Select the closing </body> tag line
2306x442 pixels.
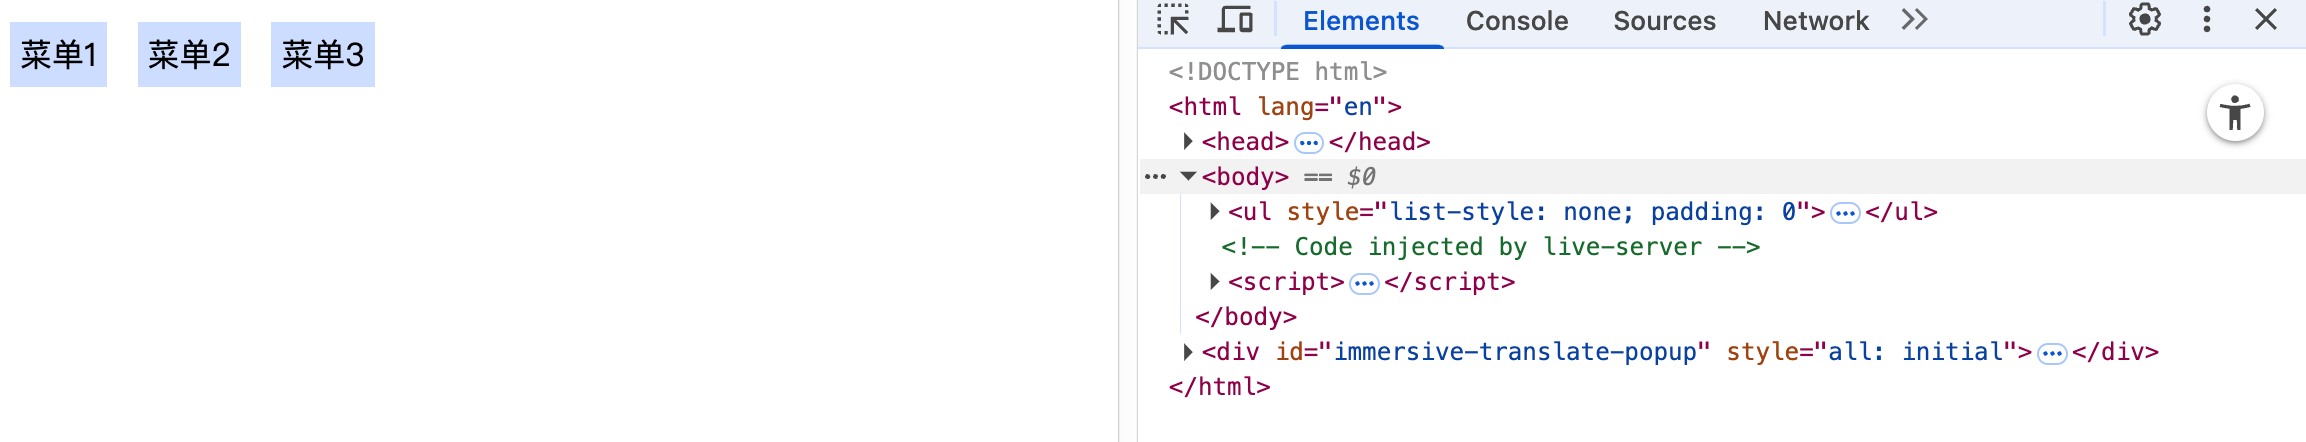(1246, 317)
